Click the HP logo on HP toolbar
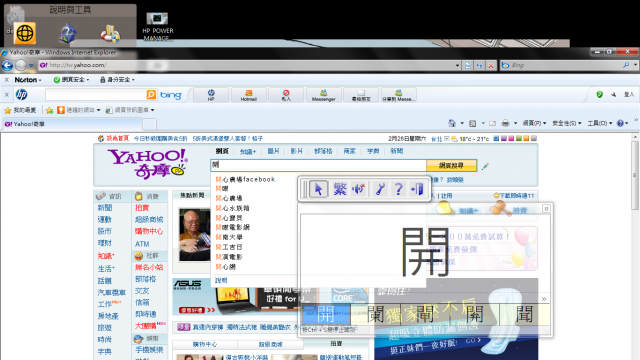The image size is (640, 360). tap(21, 95)
